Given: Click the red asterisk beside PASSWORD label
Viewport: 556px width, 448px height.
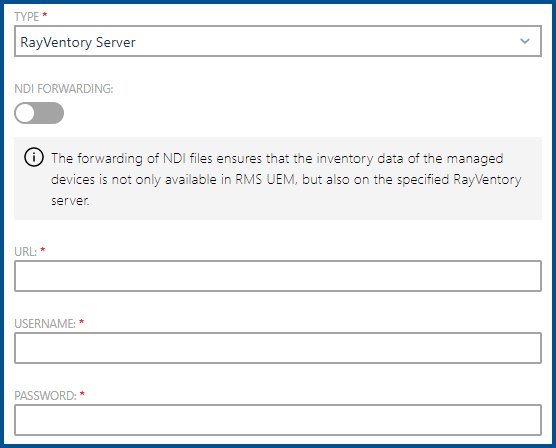Looking at the screenshot, I should coord(82,394).
